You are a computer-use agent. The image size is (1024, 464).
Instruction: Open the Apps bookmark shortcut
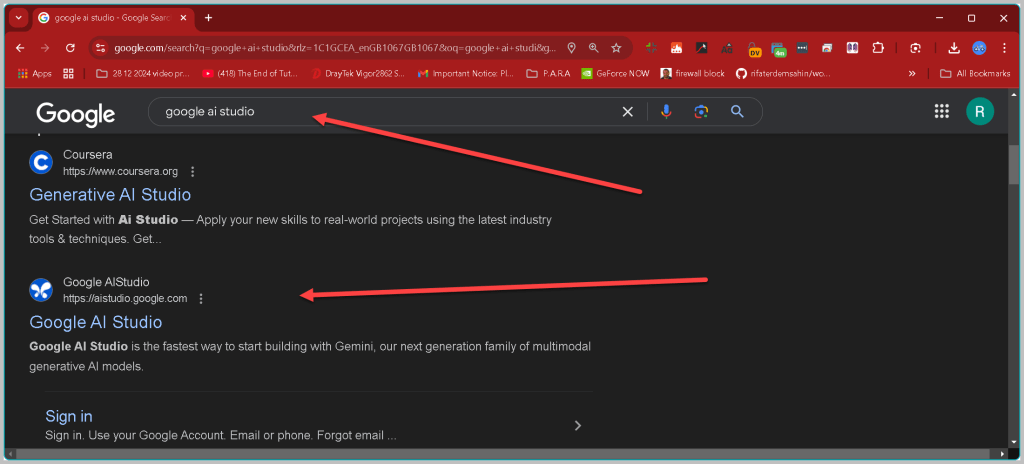(35, 73)
